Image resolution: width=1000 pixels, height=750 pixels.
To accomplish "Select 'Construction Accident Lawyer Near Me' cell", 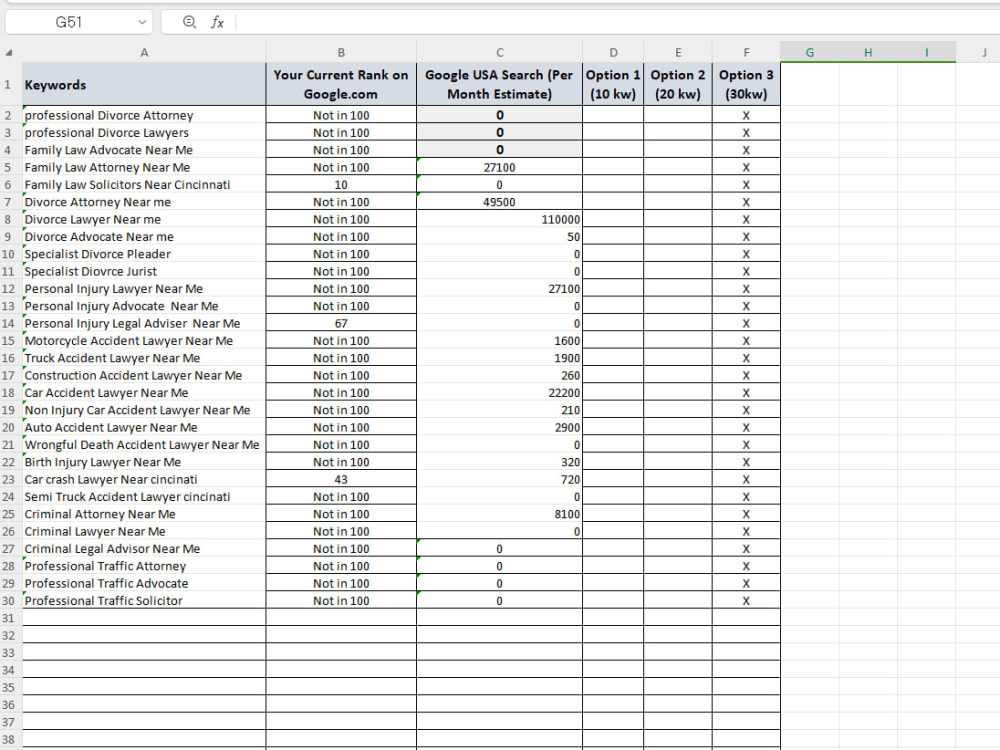I will coord(144,375).
